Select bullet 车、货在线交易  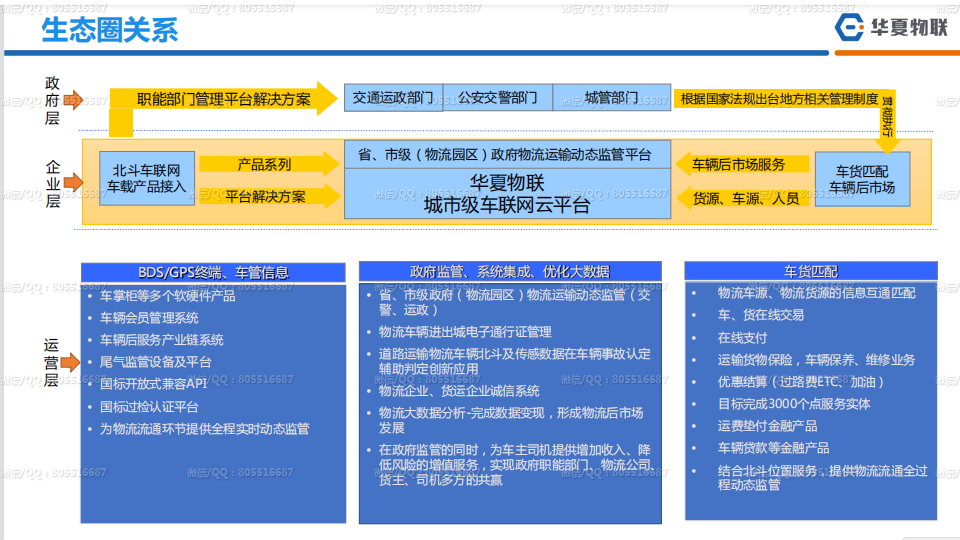point(760,315)
